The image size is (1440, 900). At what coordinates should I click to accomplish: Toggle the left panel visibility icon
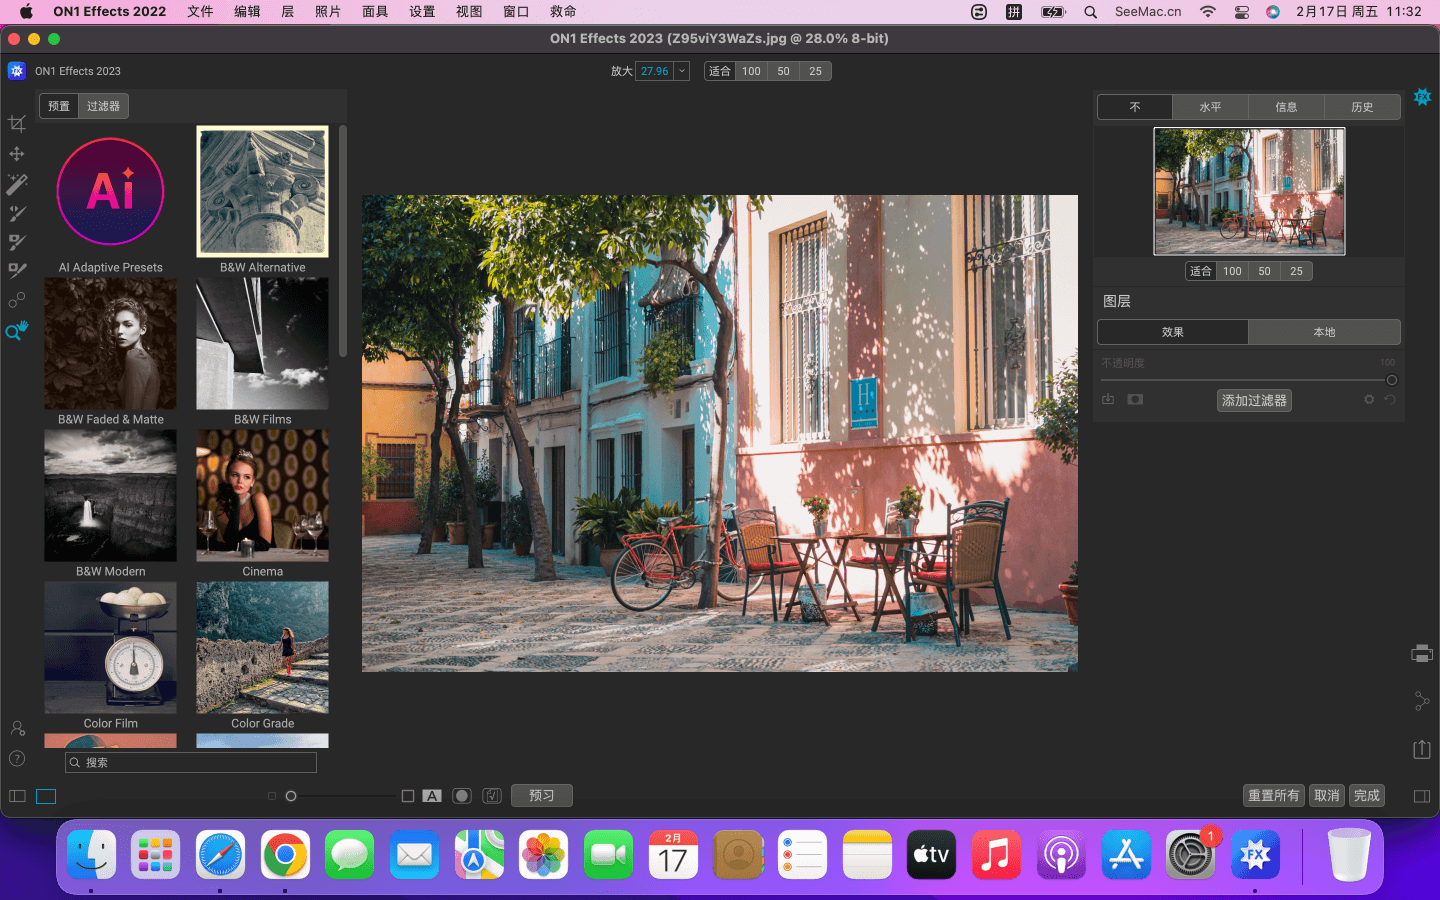click(17, 796)
